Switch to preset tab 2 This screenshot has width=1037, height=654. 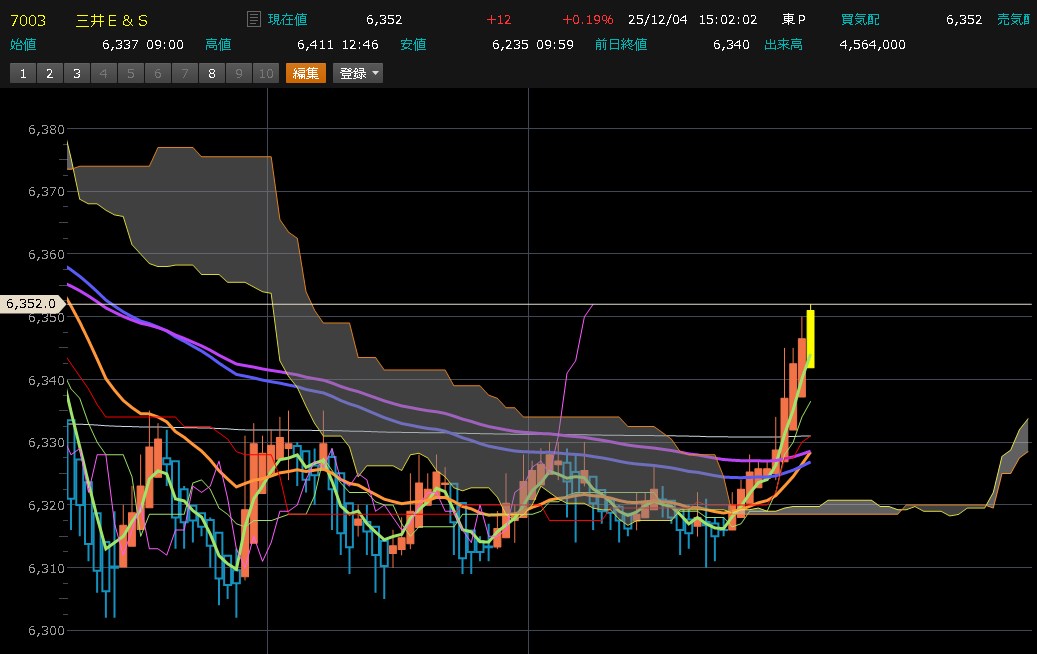point(49,73)
